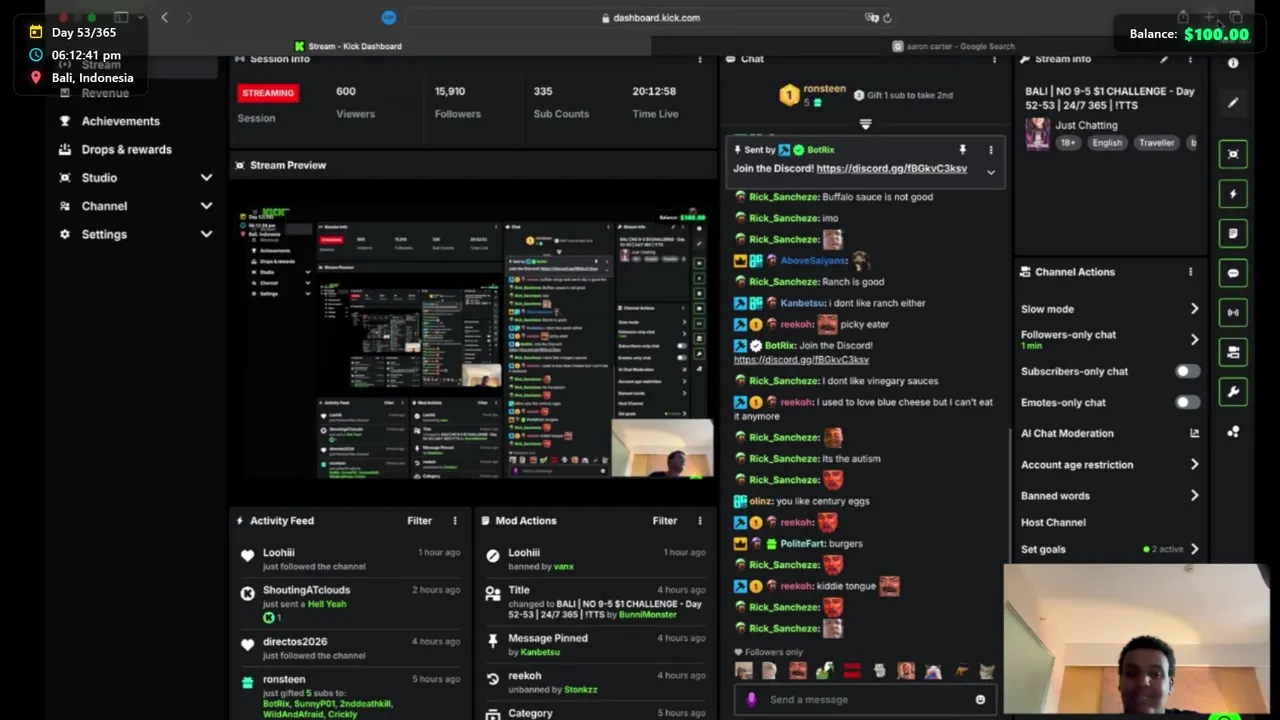
Task: Click the Host Channel action
Action: (1053, 522)
